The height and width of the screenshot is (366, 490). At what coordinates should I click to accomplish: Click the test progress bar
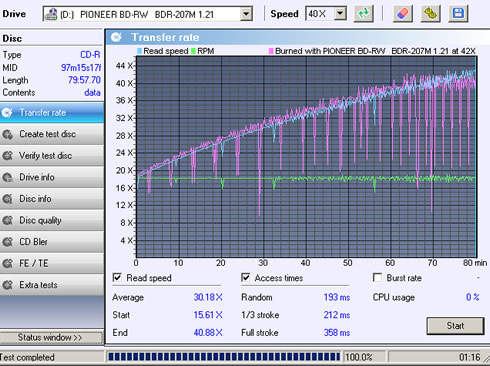(223, 357)
